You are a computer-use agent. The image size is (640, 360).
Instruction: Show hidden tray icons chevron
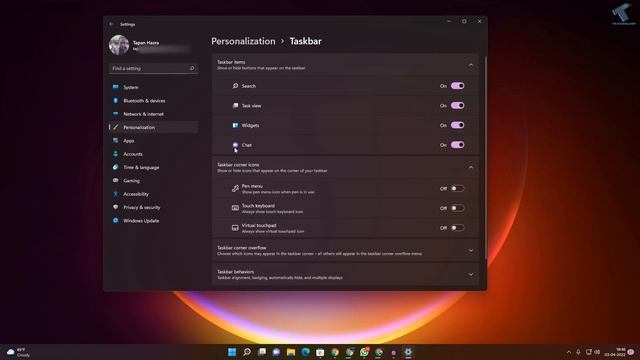point(569,352)
